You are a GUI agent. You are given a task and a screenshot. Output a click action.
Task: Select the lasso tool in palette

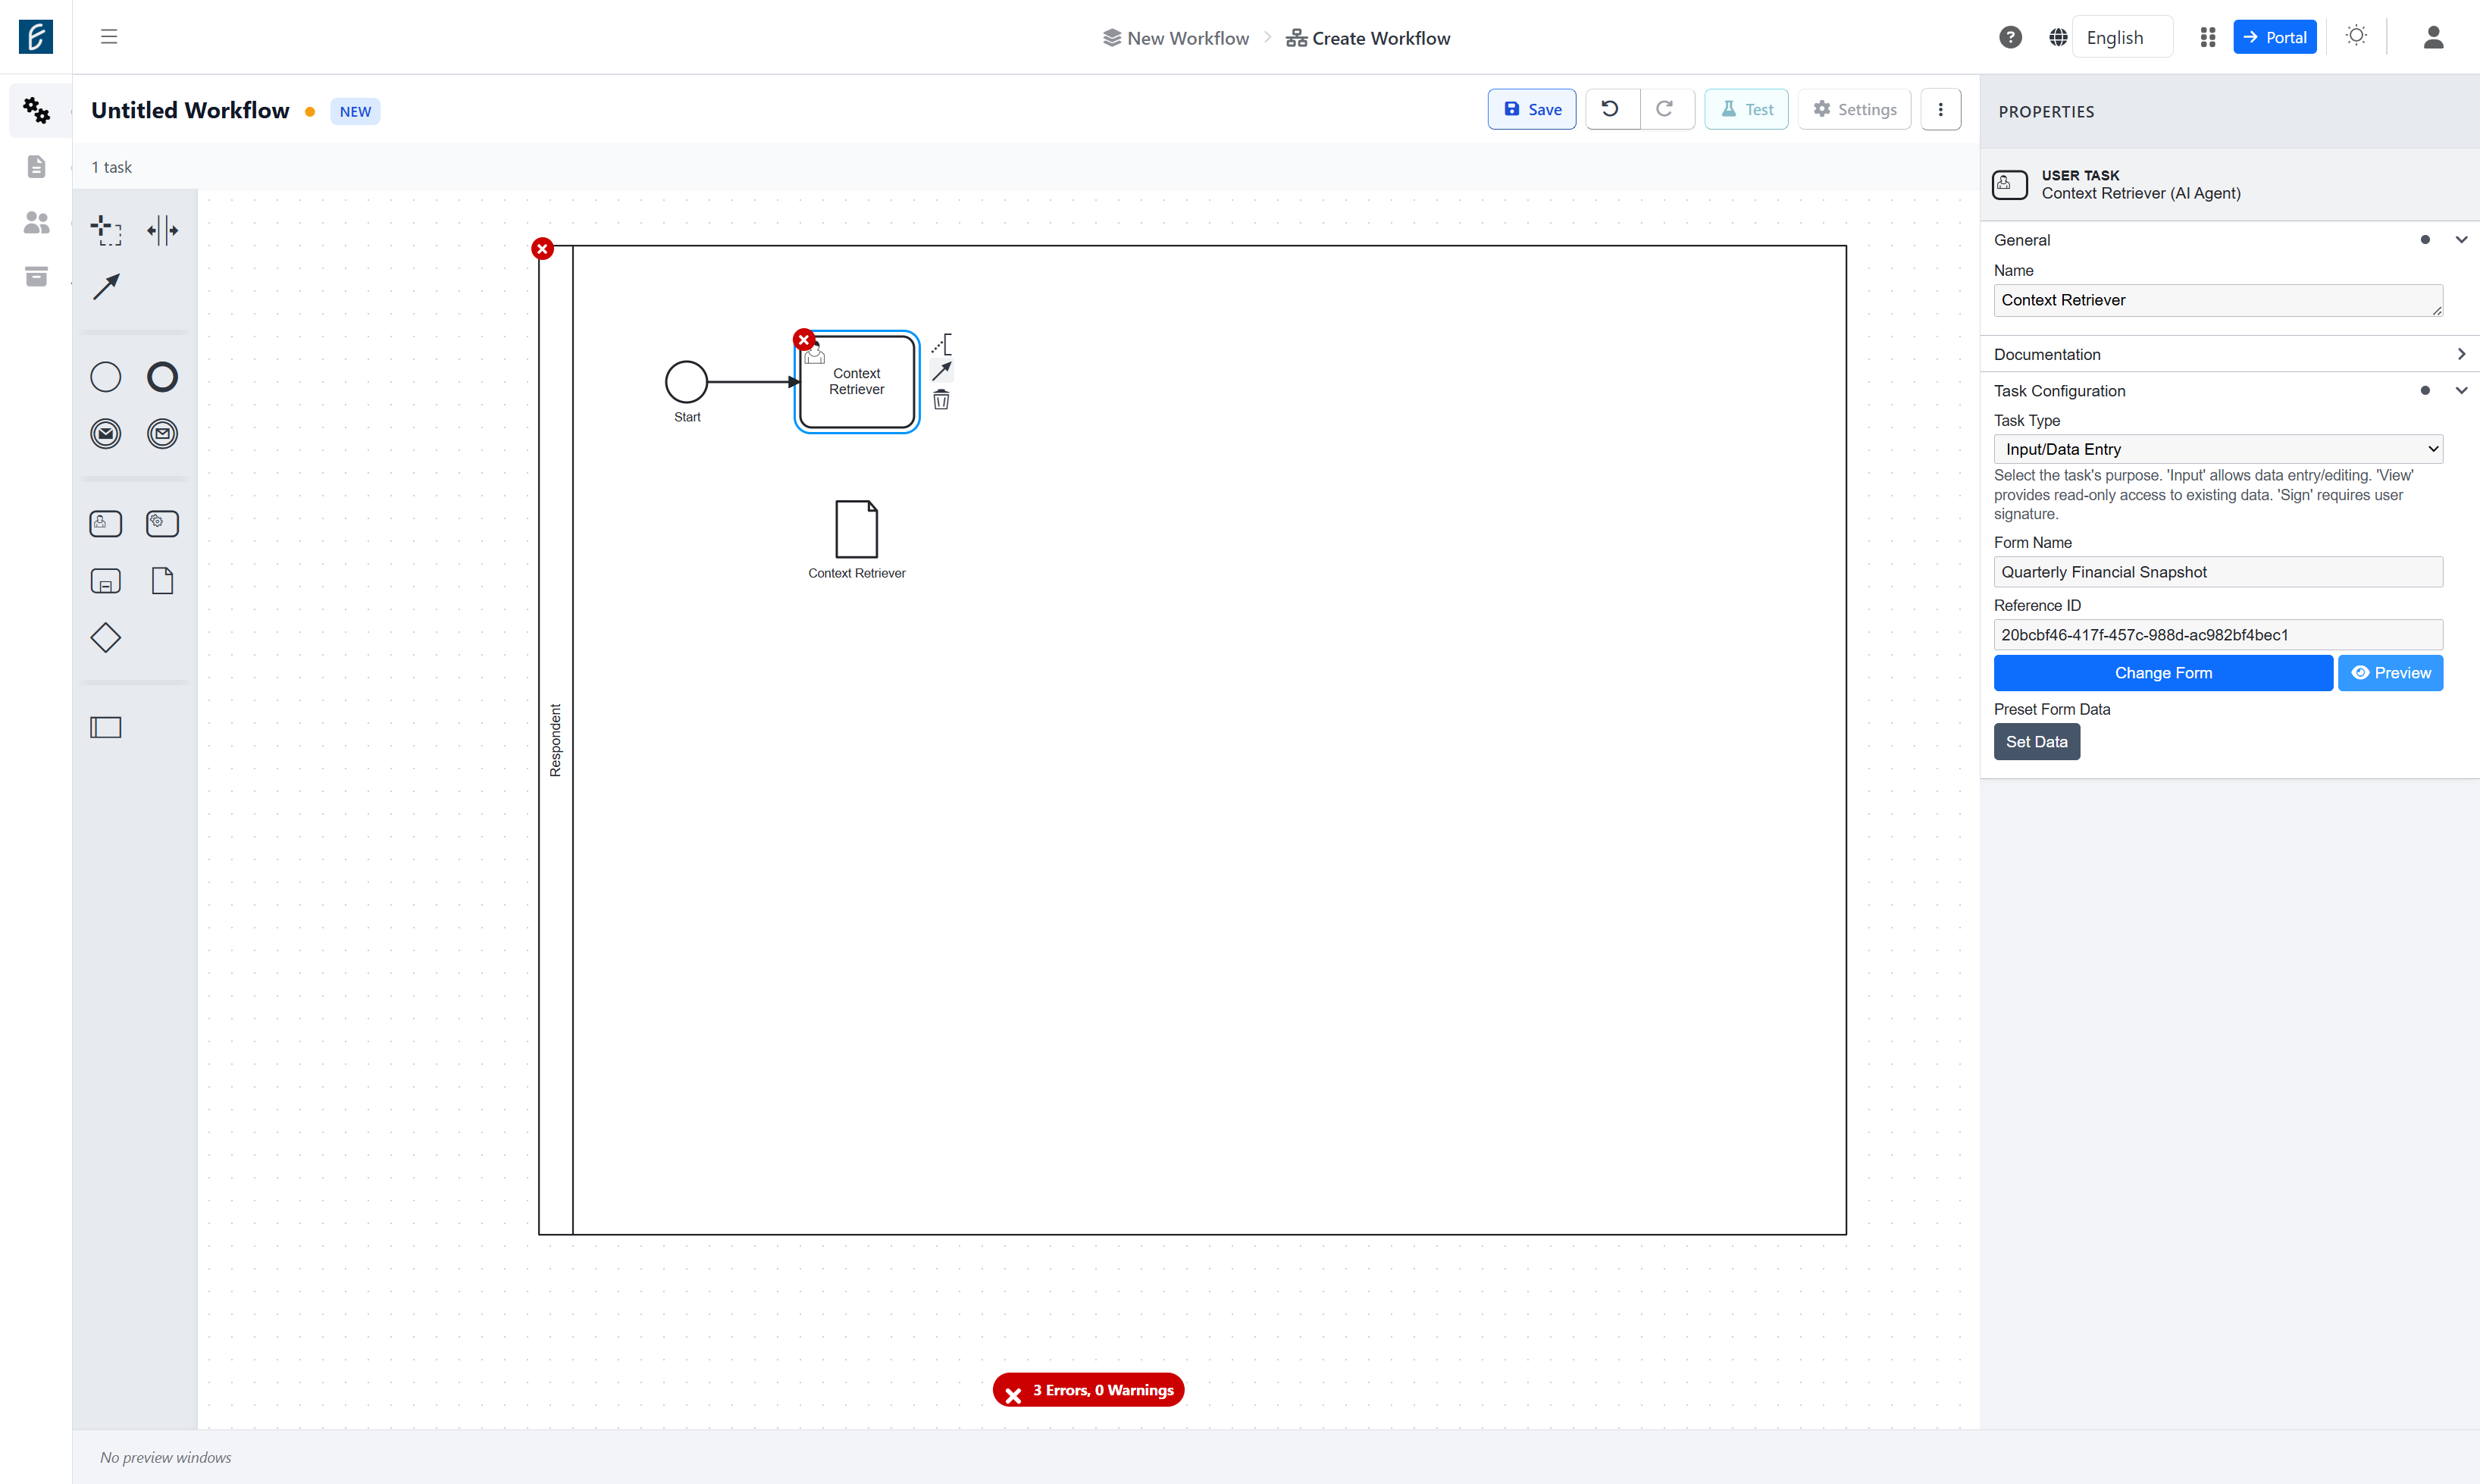pyautogui.click(x=106, y=230)
